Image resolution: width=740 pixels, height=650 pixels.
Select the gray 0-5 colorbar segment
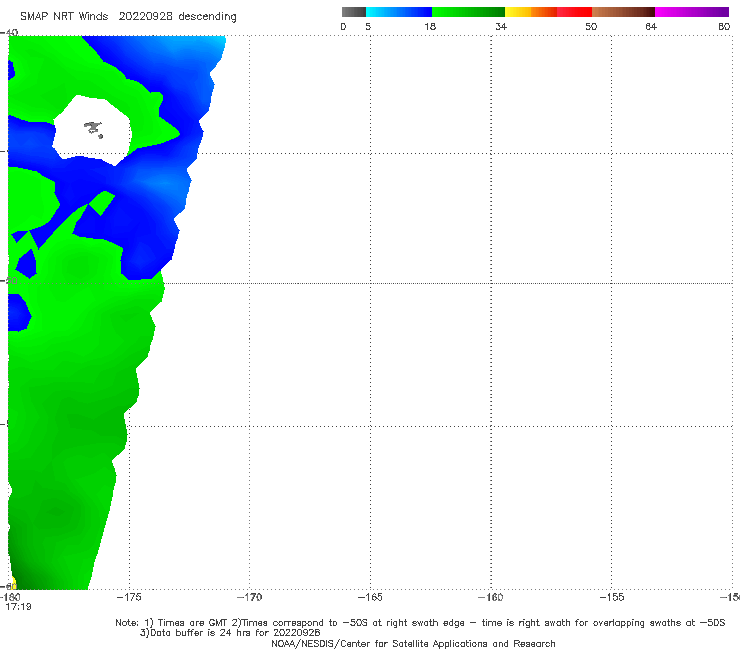(354, 12)
